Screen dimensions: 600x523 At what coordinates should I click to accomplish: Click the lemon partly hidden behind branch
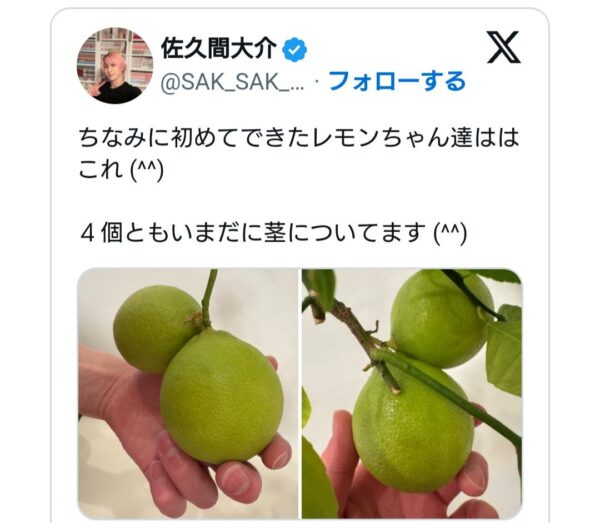442,318
